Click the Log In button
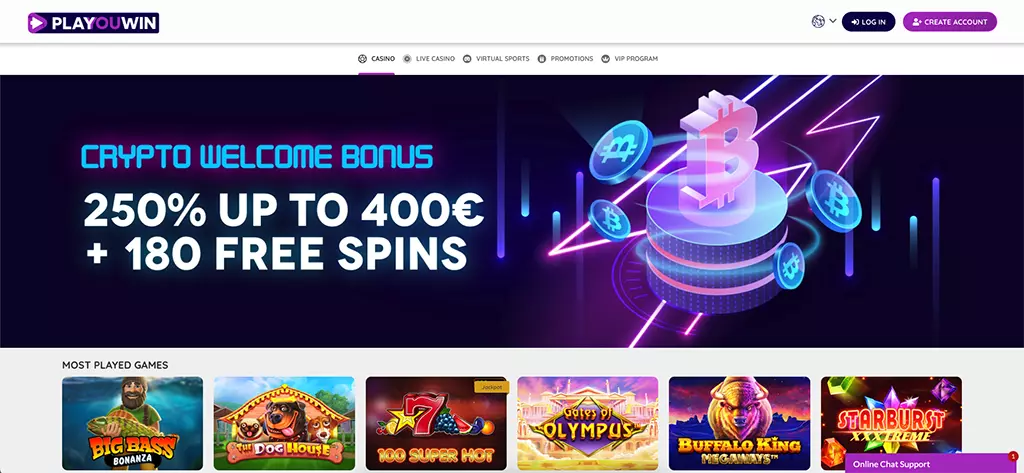1024x473 pixels. tap(869, 22)
